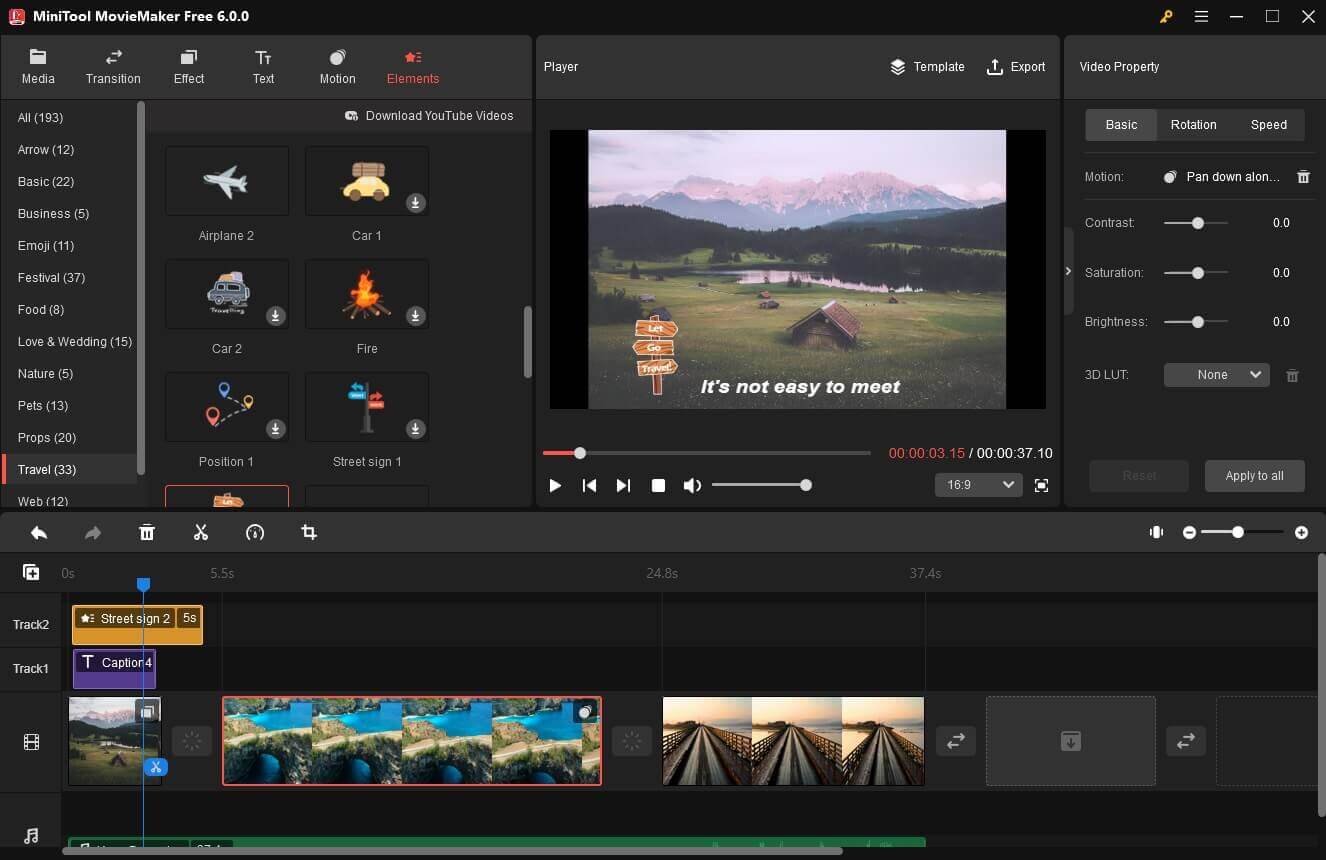Viewport: 1326px width, 860px height.
Task: Enter full screen preview mode
Action: (1041, 486)
